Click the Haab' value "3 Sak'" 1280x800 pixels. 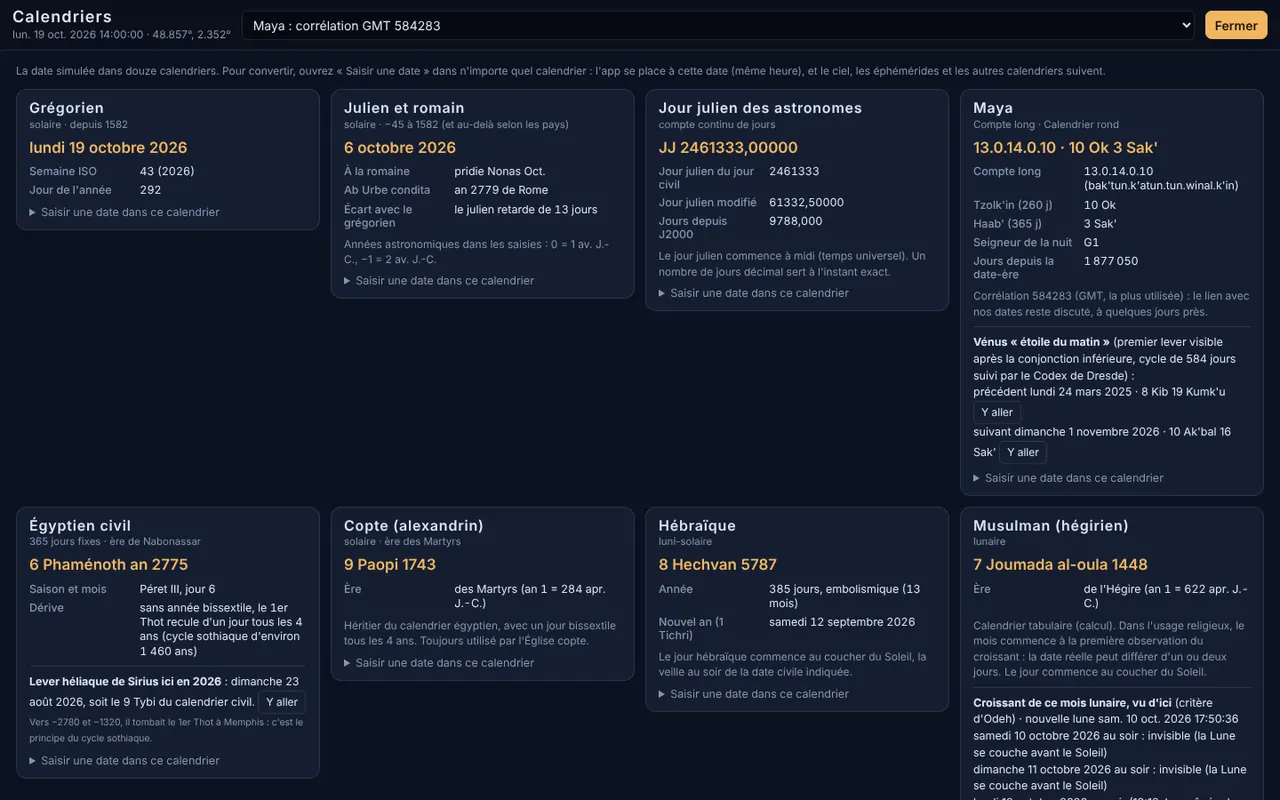point(1101,224)
